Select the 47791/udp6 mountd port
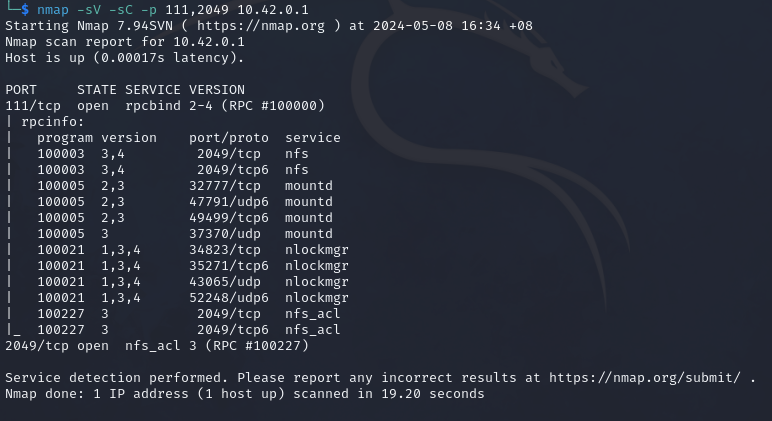The height and width of the screenshot is (421, 772). (x=229, y=201)
